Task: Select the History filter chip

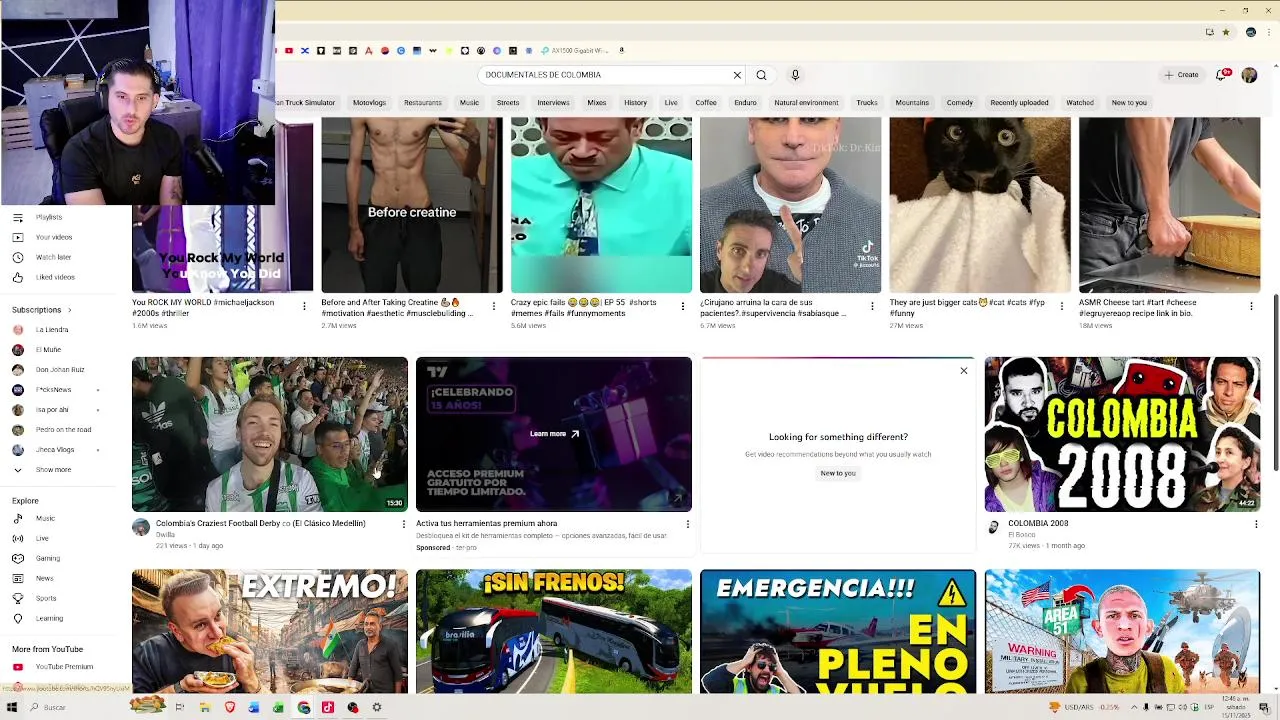Action: point(635,102)
